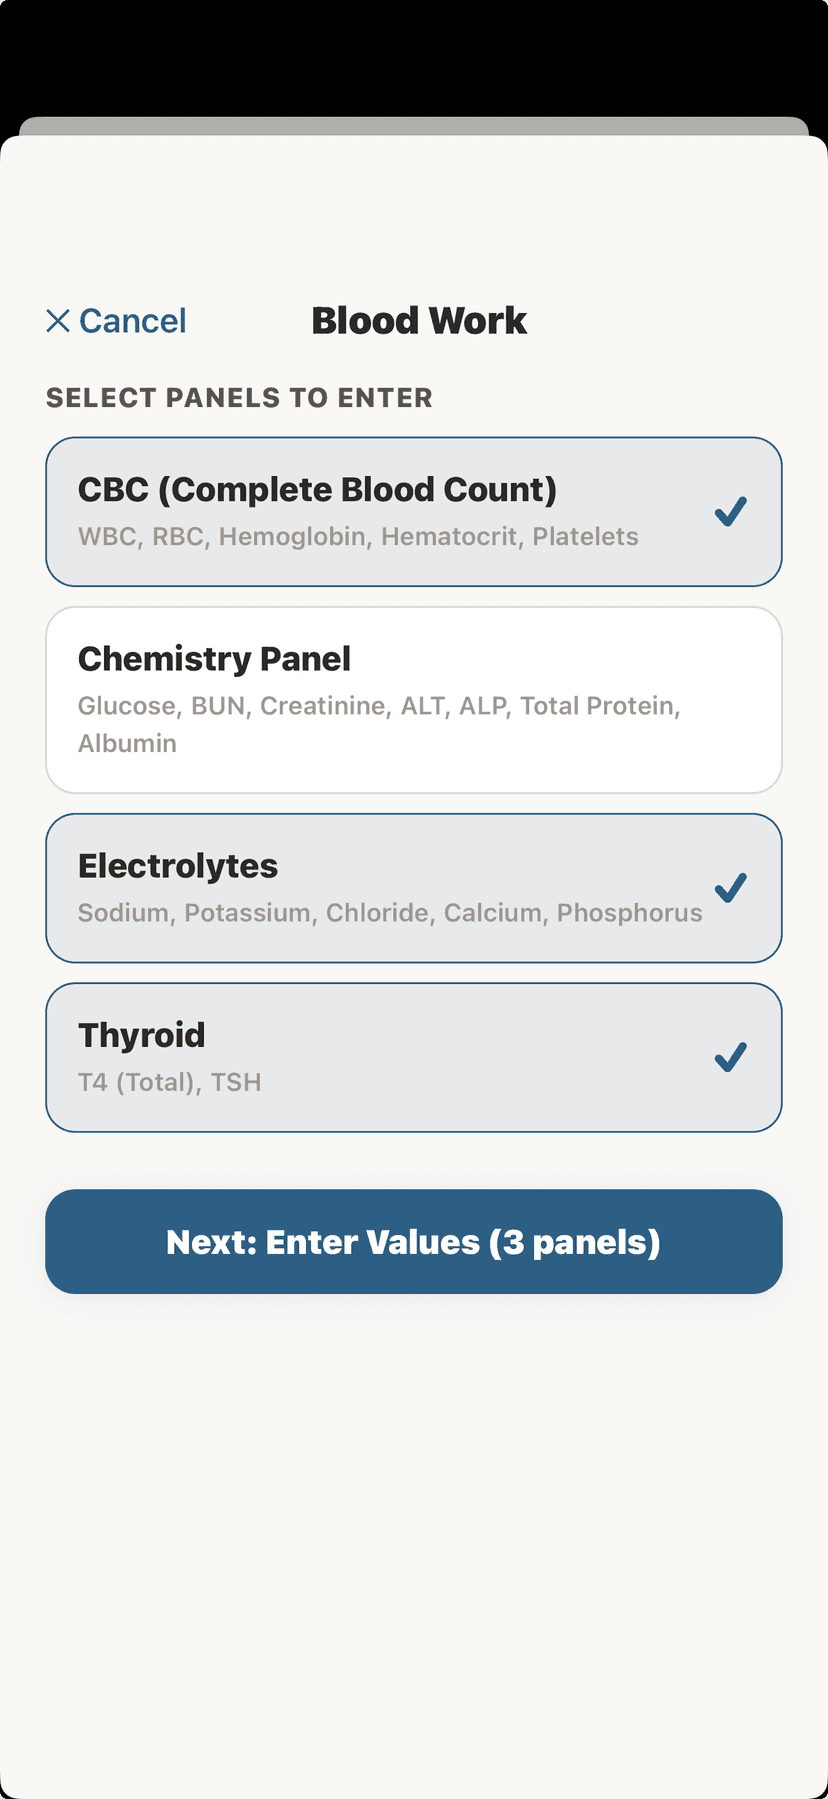Tap the X icon beside Cancel
This screenshot has height=1799, width=828.
(x=58, y=321)
